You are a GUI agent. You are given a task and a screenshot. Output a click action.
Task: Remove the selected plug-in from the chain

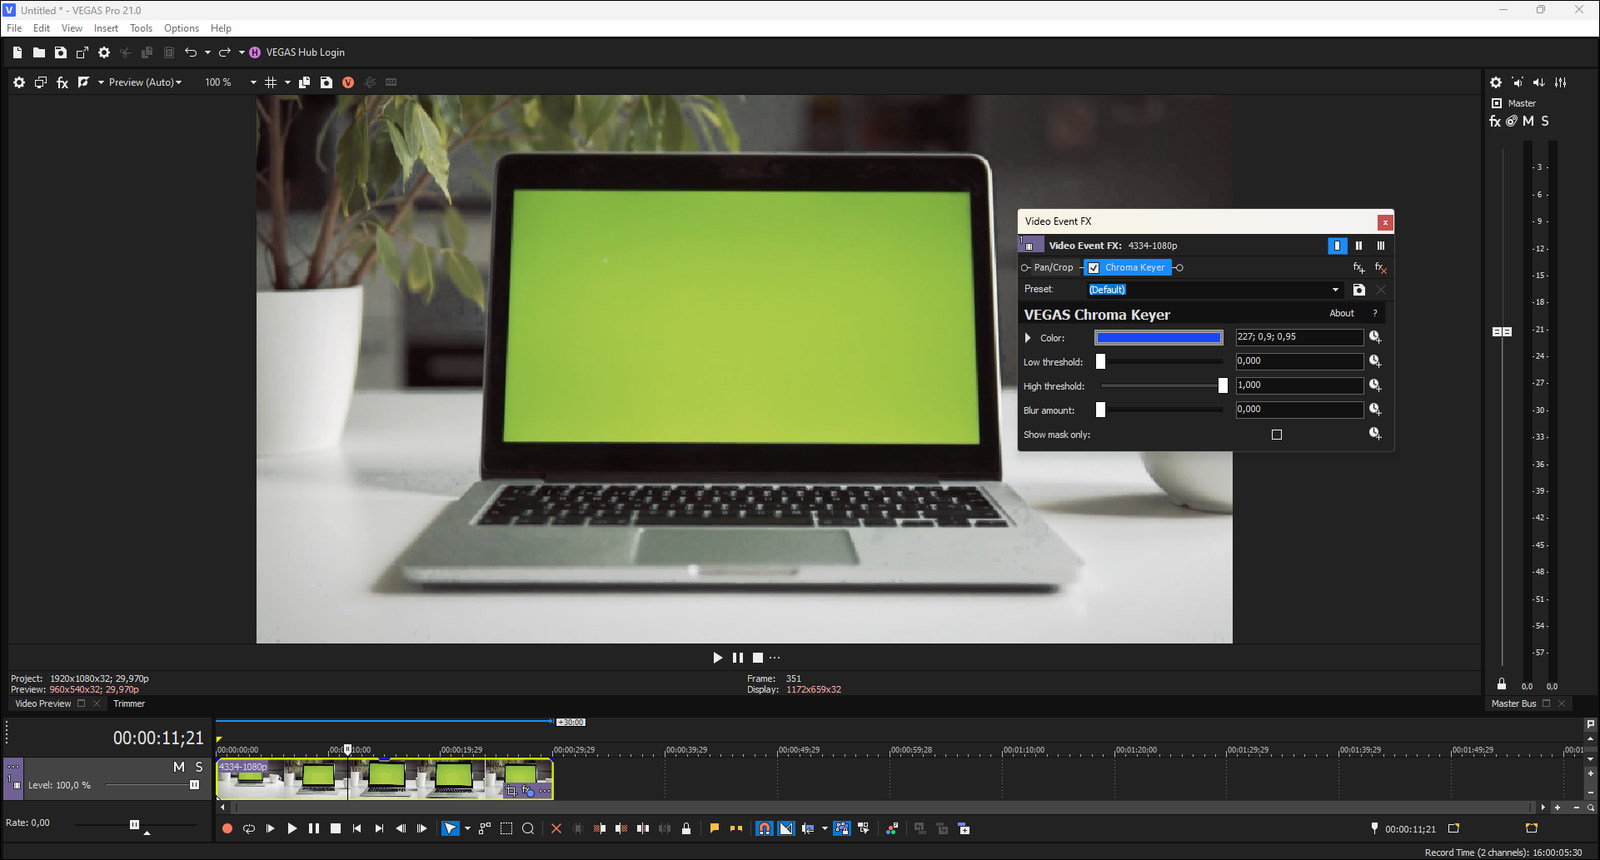coord(1380,267)
